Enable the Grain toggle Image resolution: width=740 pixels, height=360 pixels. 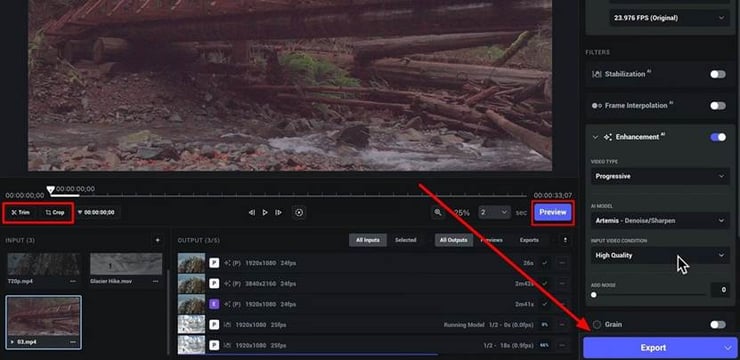click(718, 325)
